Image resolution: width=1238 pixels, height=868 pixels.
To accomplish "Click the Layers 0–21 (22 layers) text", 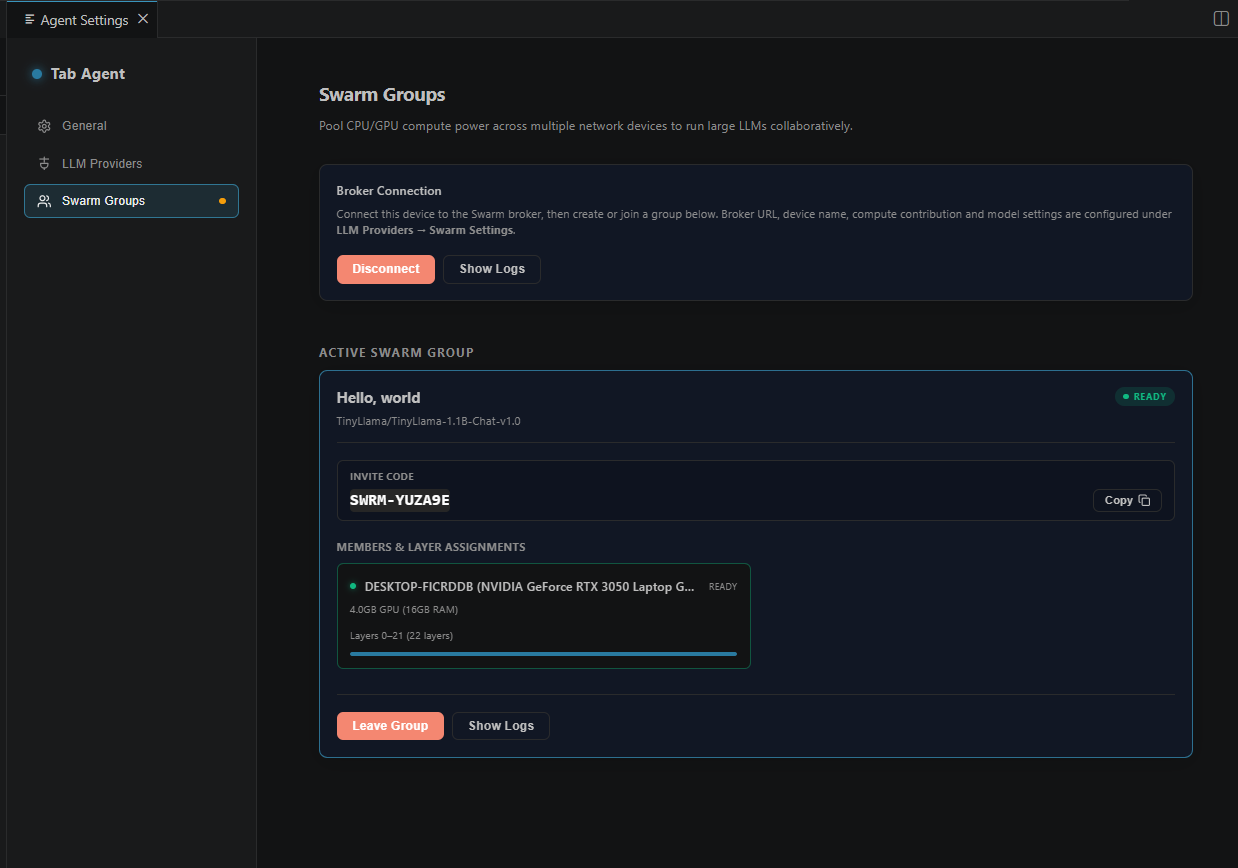I will pyautogui.click(x=402, y=636).
